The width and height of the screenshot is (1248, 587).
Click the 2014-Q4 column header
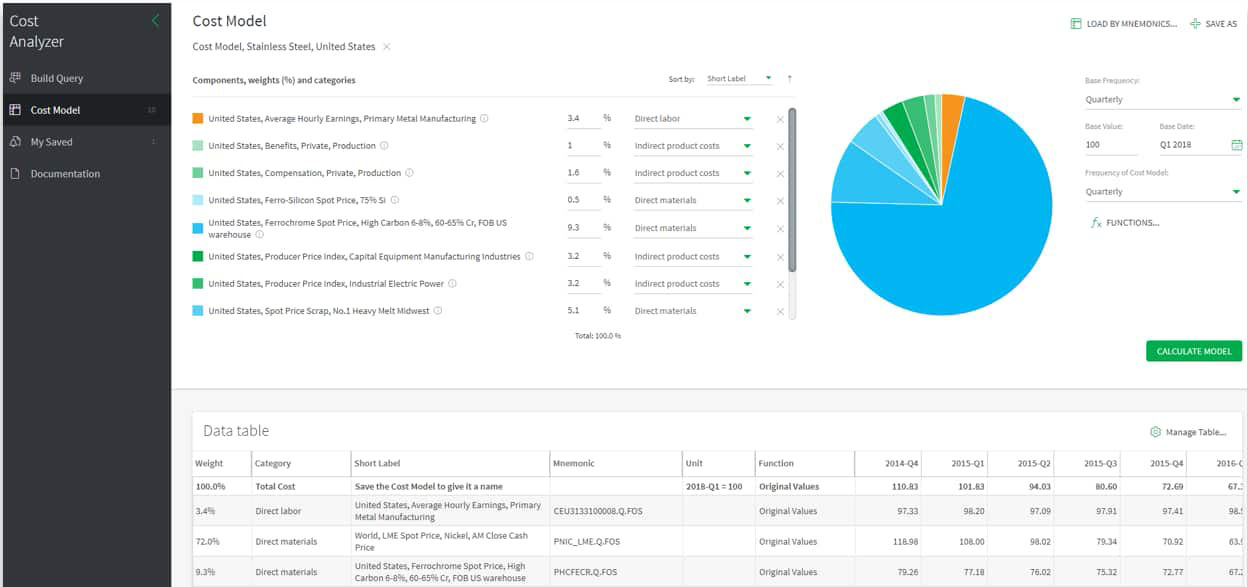pyautogui.click(x=888, y=464)
